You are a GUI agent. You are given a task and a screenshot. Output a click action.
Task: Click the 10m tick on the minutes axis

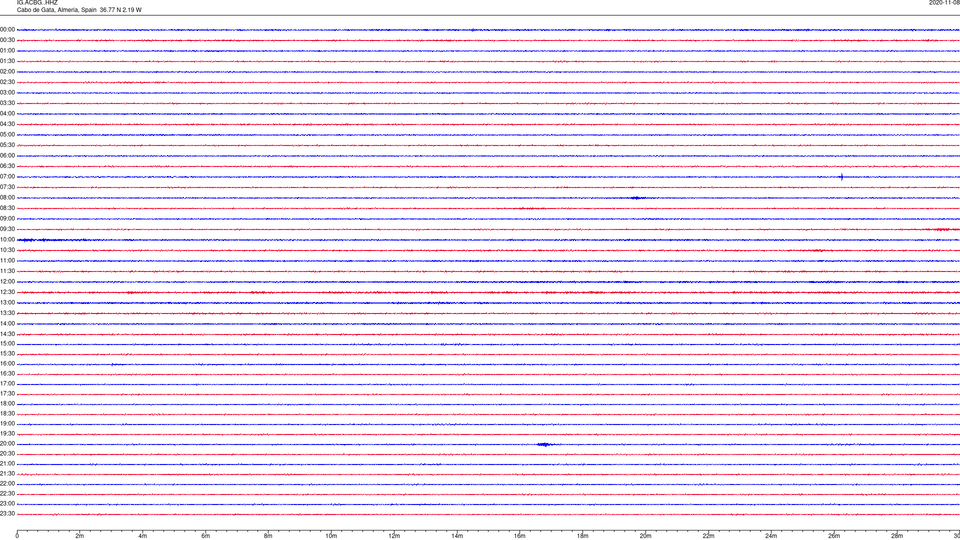[331, 536]
